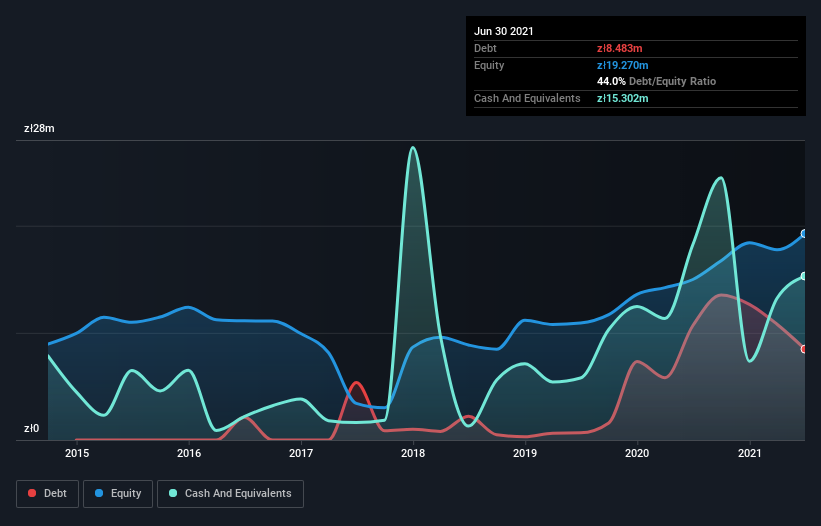Click the Debt label in tooltip
Screen dimensions: 821x526
point(485,48)
